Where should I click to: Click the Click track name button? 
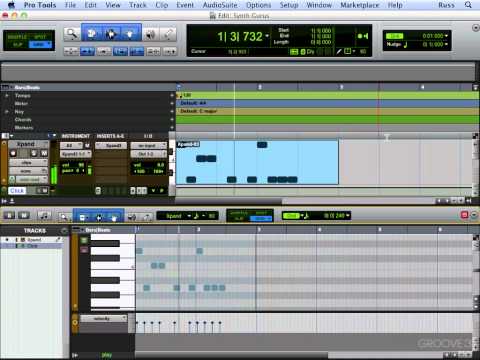coord(17,190)
